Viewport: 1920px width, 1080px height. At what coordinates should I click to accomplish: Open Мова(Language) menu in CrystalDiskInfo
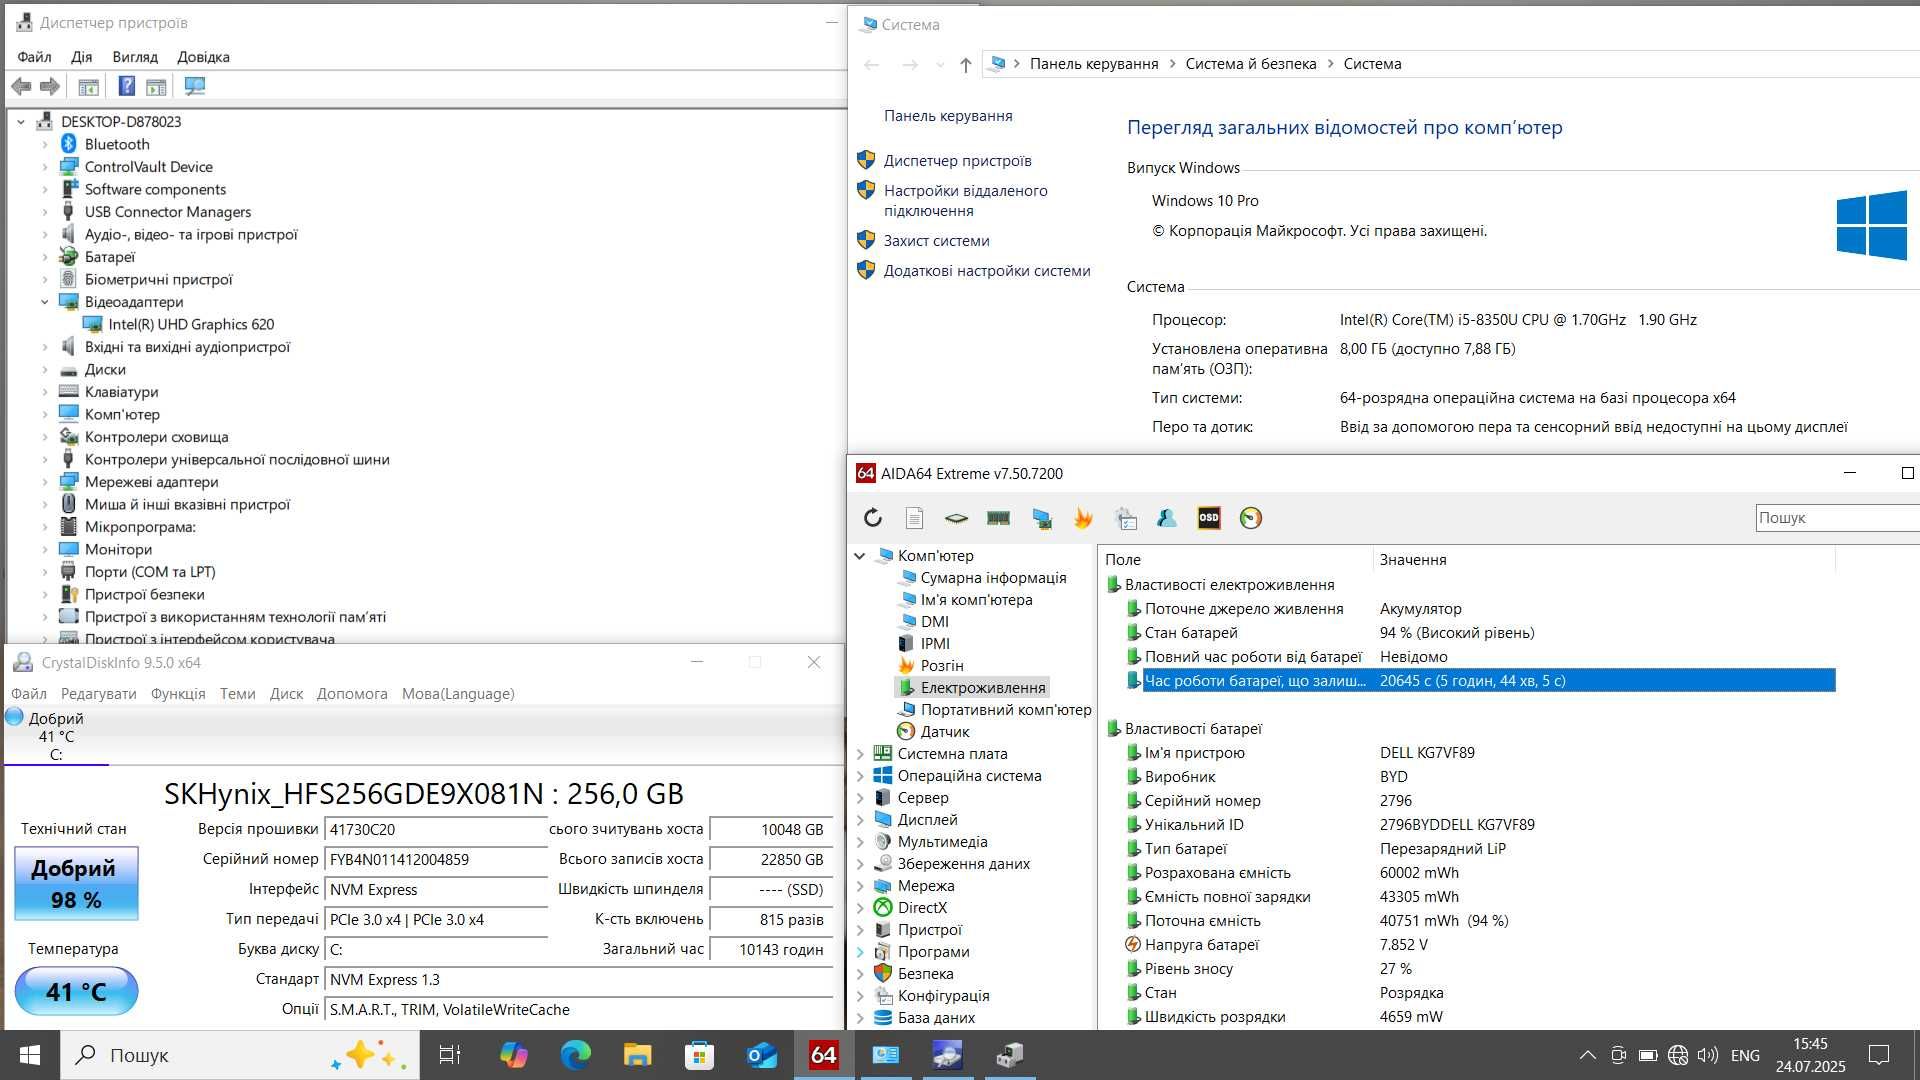click(x=458, y=694)
